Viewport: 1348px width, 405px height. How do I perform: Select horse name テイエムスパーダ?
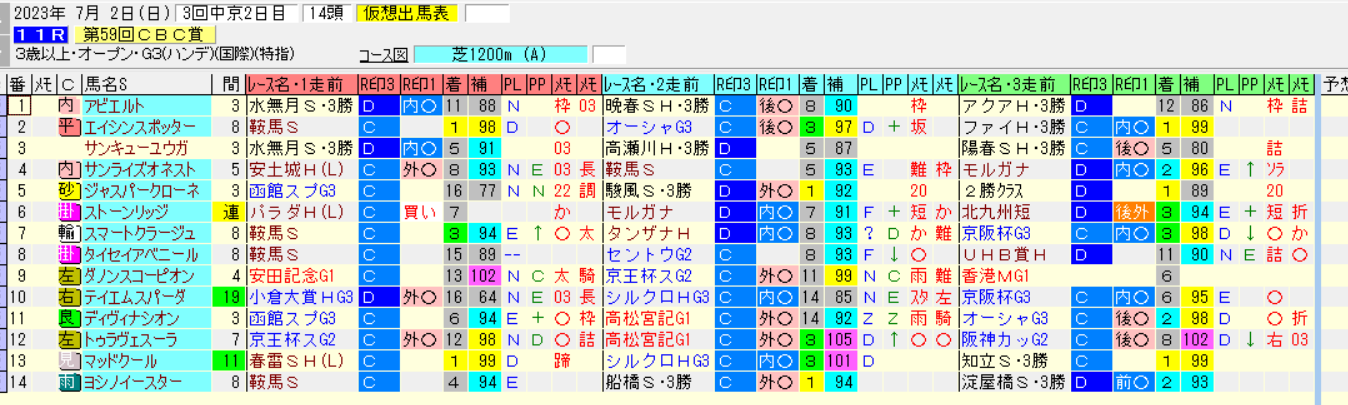click(x=146, y=297)
